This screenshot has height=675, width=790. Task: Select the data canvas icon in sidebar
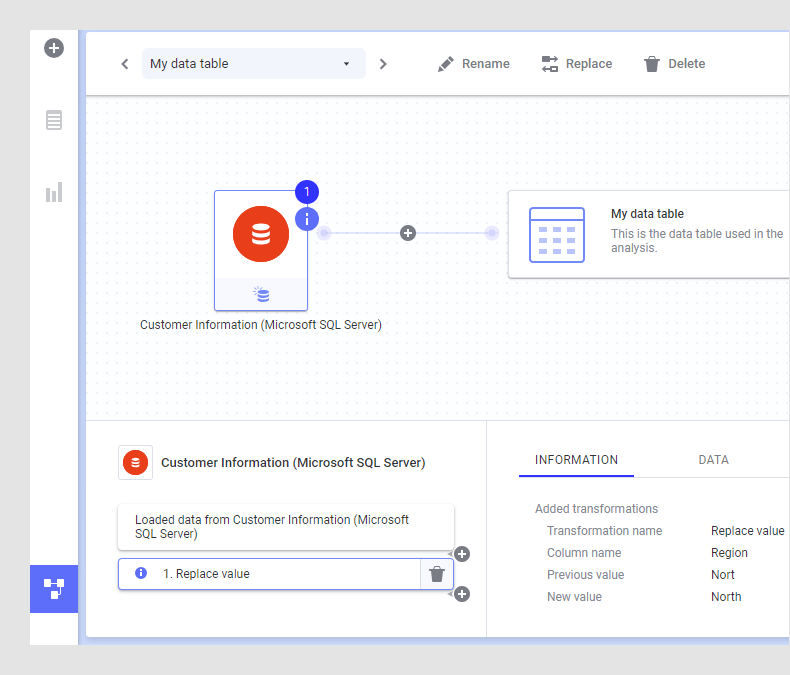54,588
